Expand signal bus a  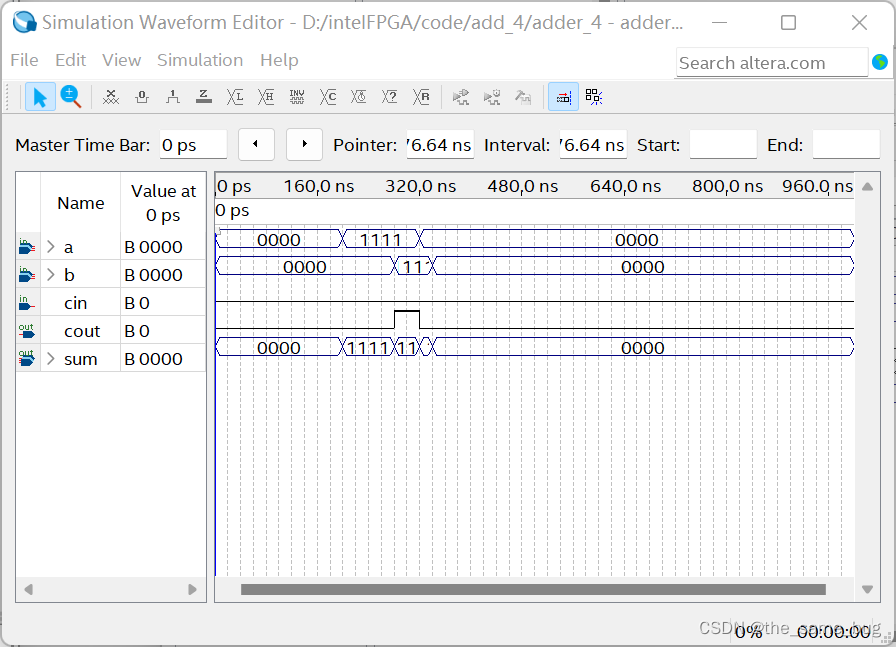pos(51,247)
